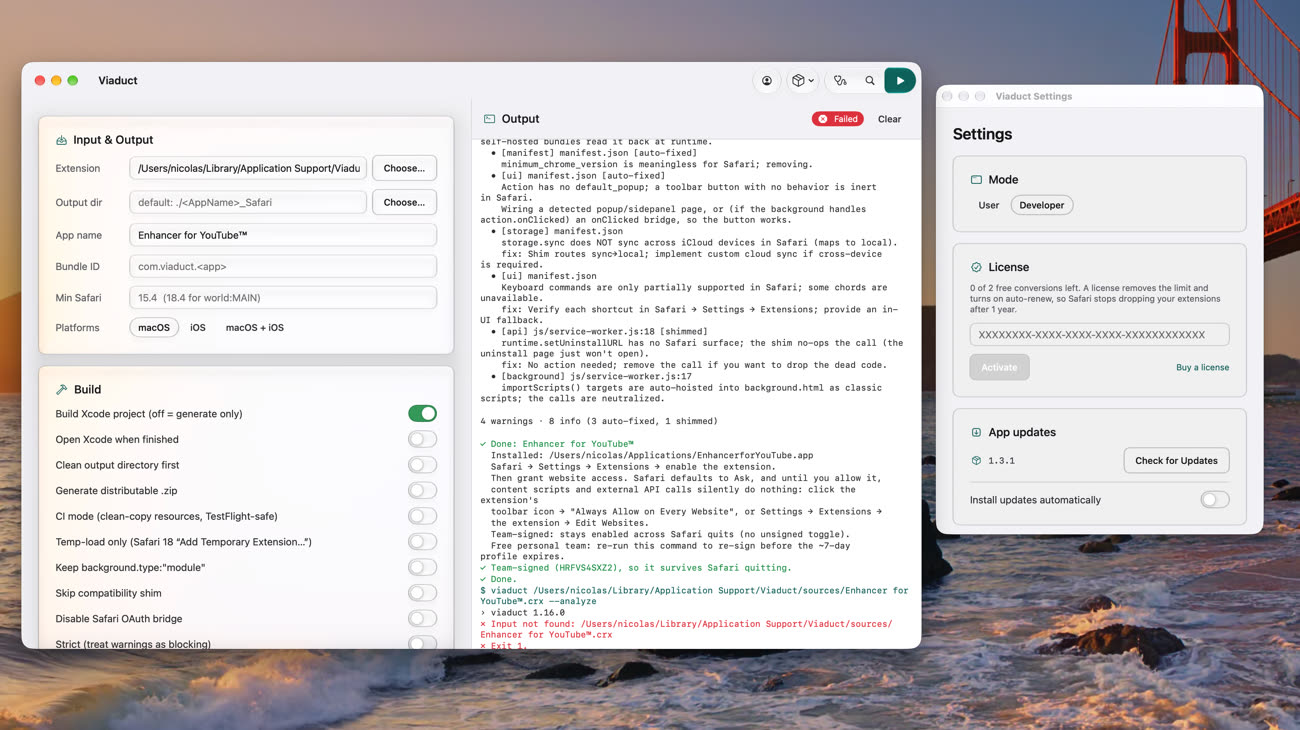This screenshot has height=730, width=1300.
Task: Select the iOS platform option
Action: click(198, 327)
